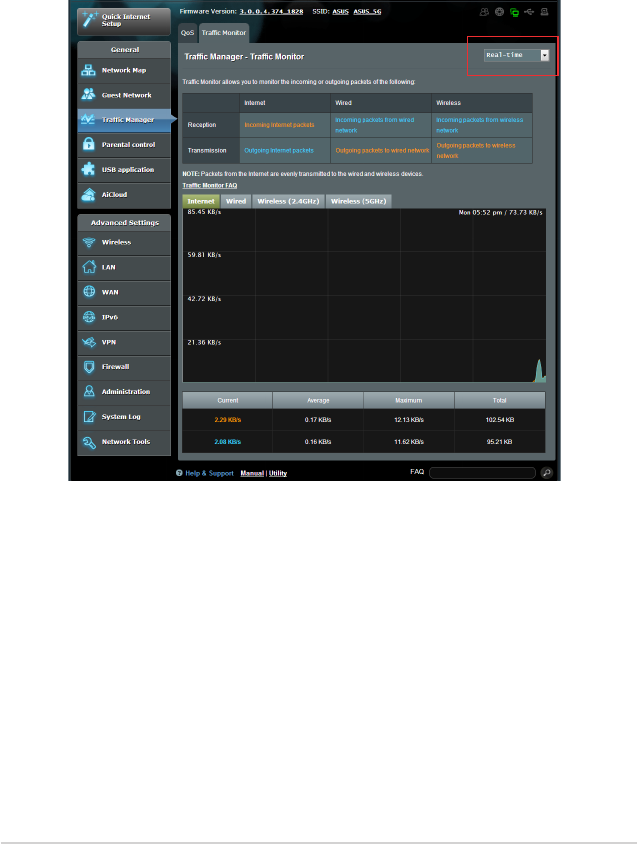Click 'Outgoing packets to wired network' text
Image resolution: width=637 pixels, height=844 pixels.
pyautogui.click(x=382, y=151)
